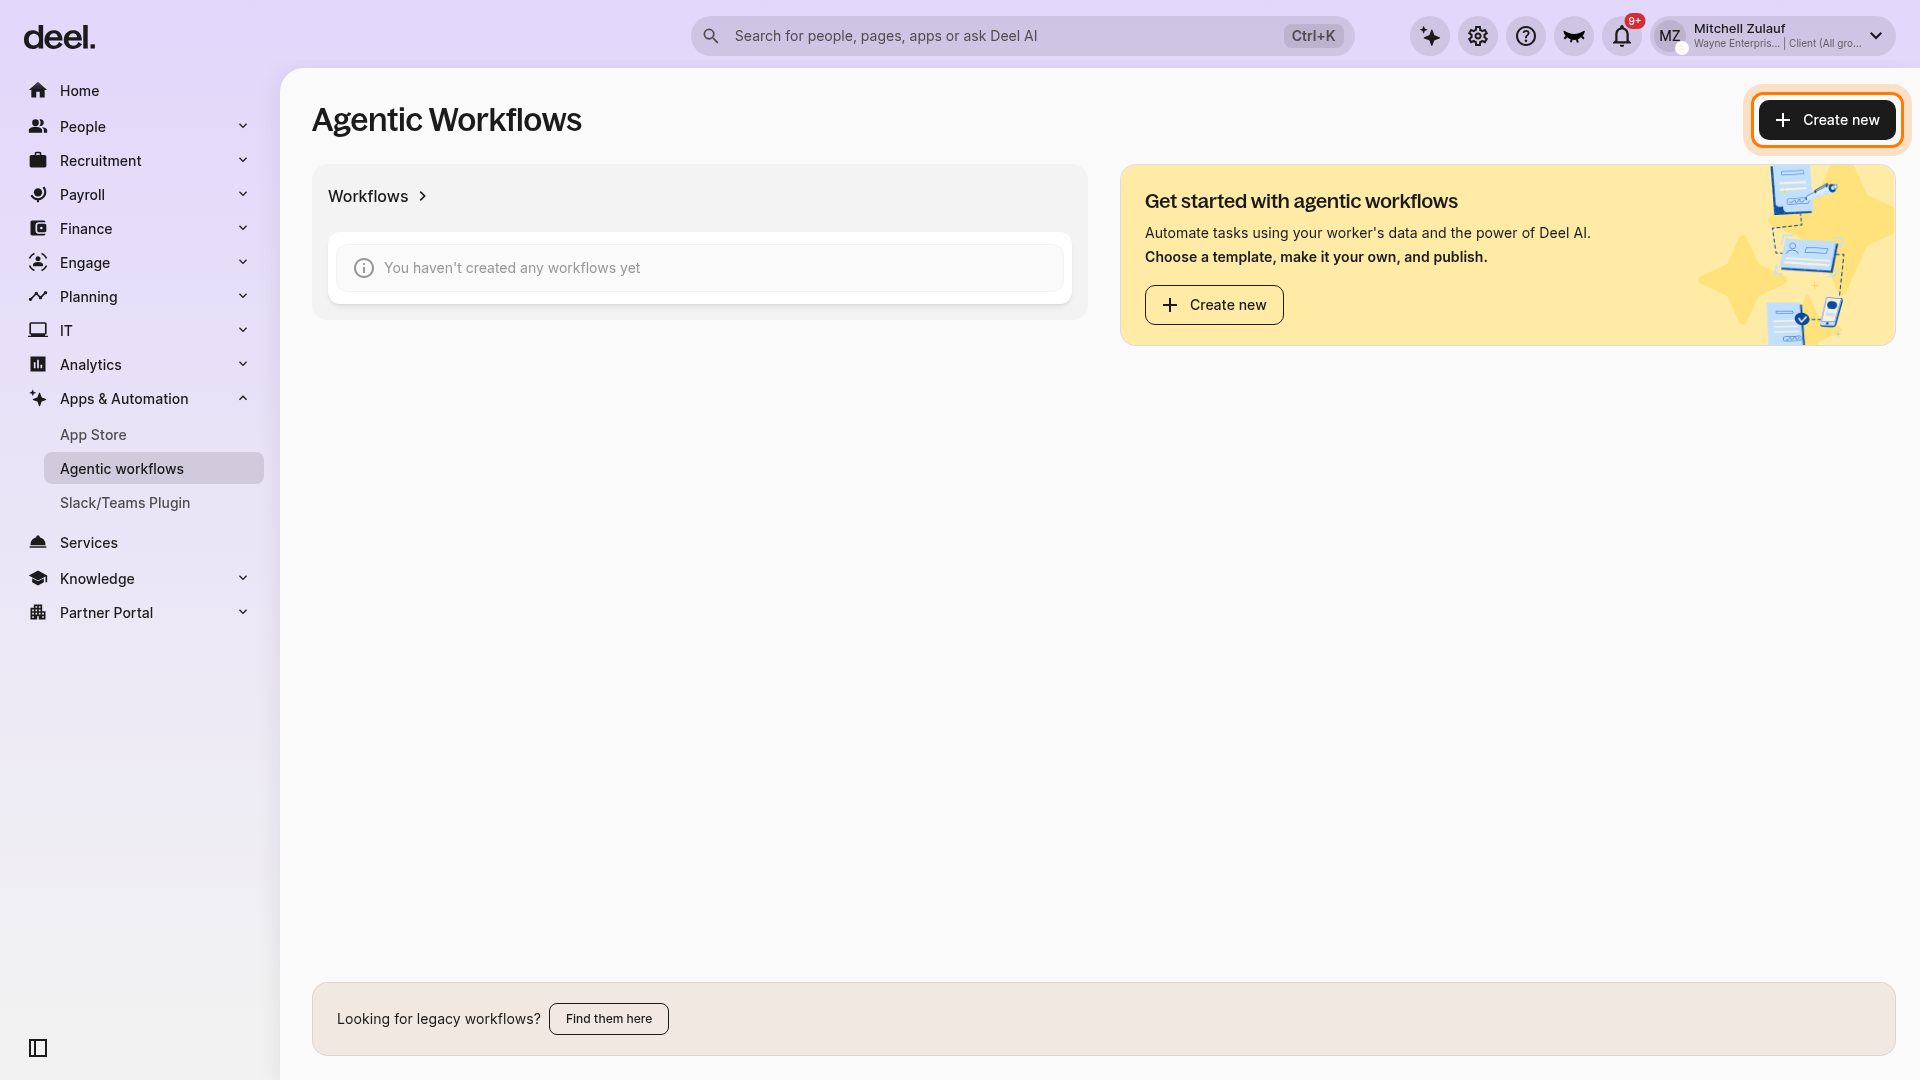Expand the People menu chevron

pos(243,126)
